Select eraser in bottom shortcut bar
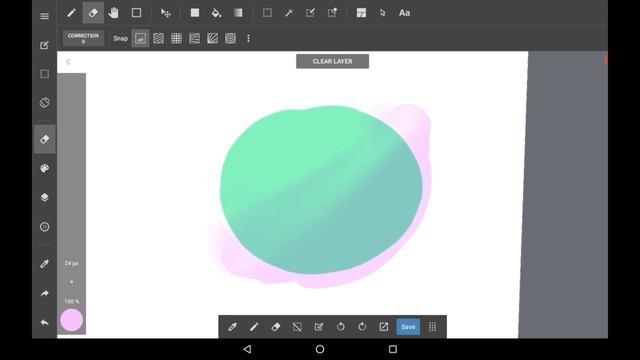 [276, 327]
